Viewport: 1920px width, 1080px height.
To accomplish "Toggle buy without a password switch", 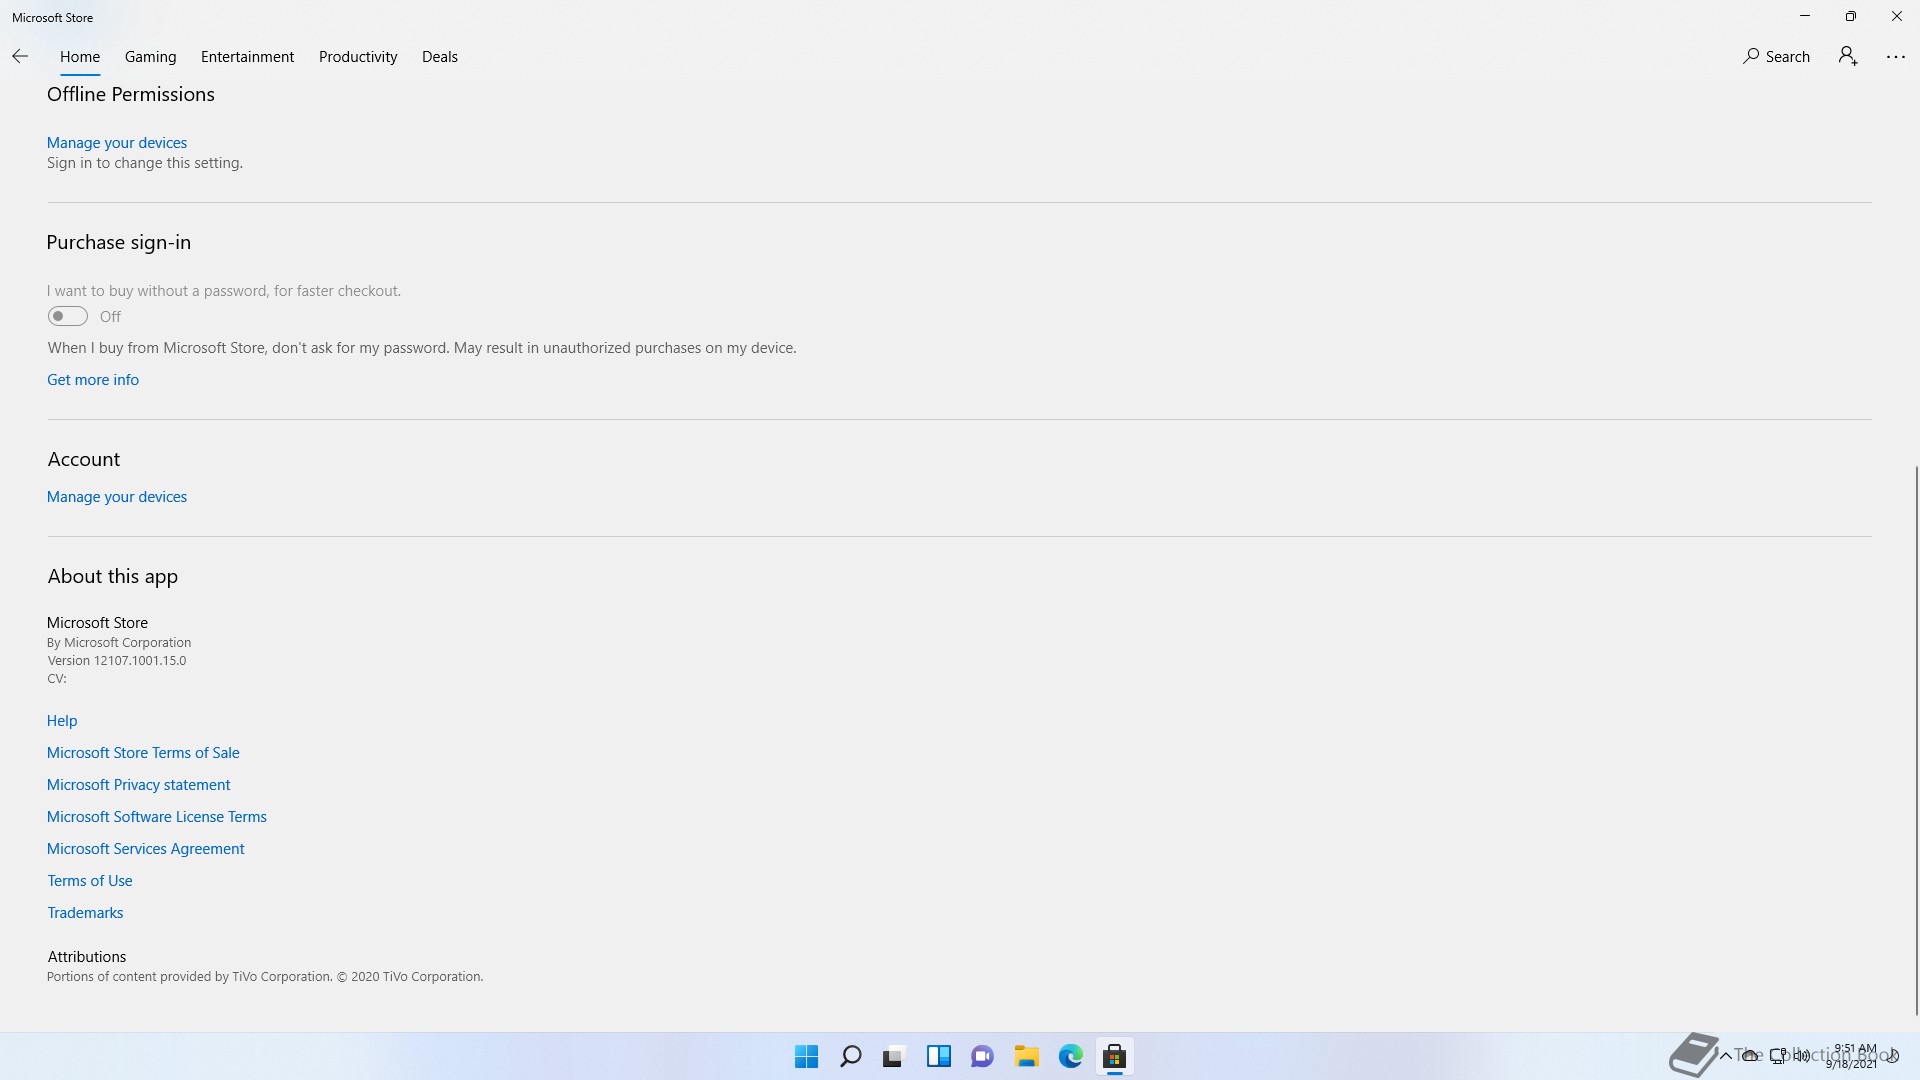I will tap(67, 316).
